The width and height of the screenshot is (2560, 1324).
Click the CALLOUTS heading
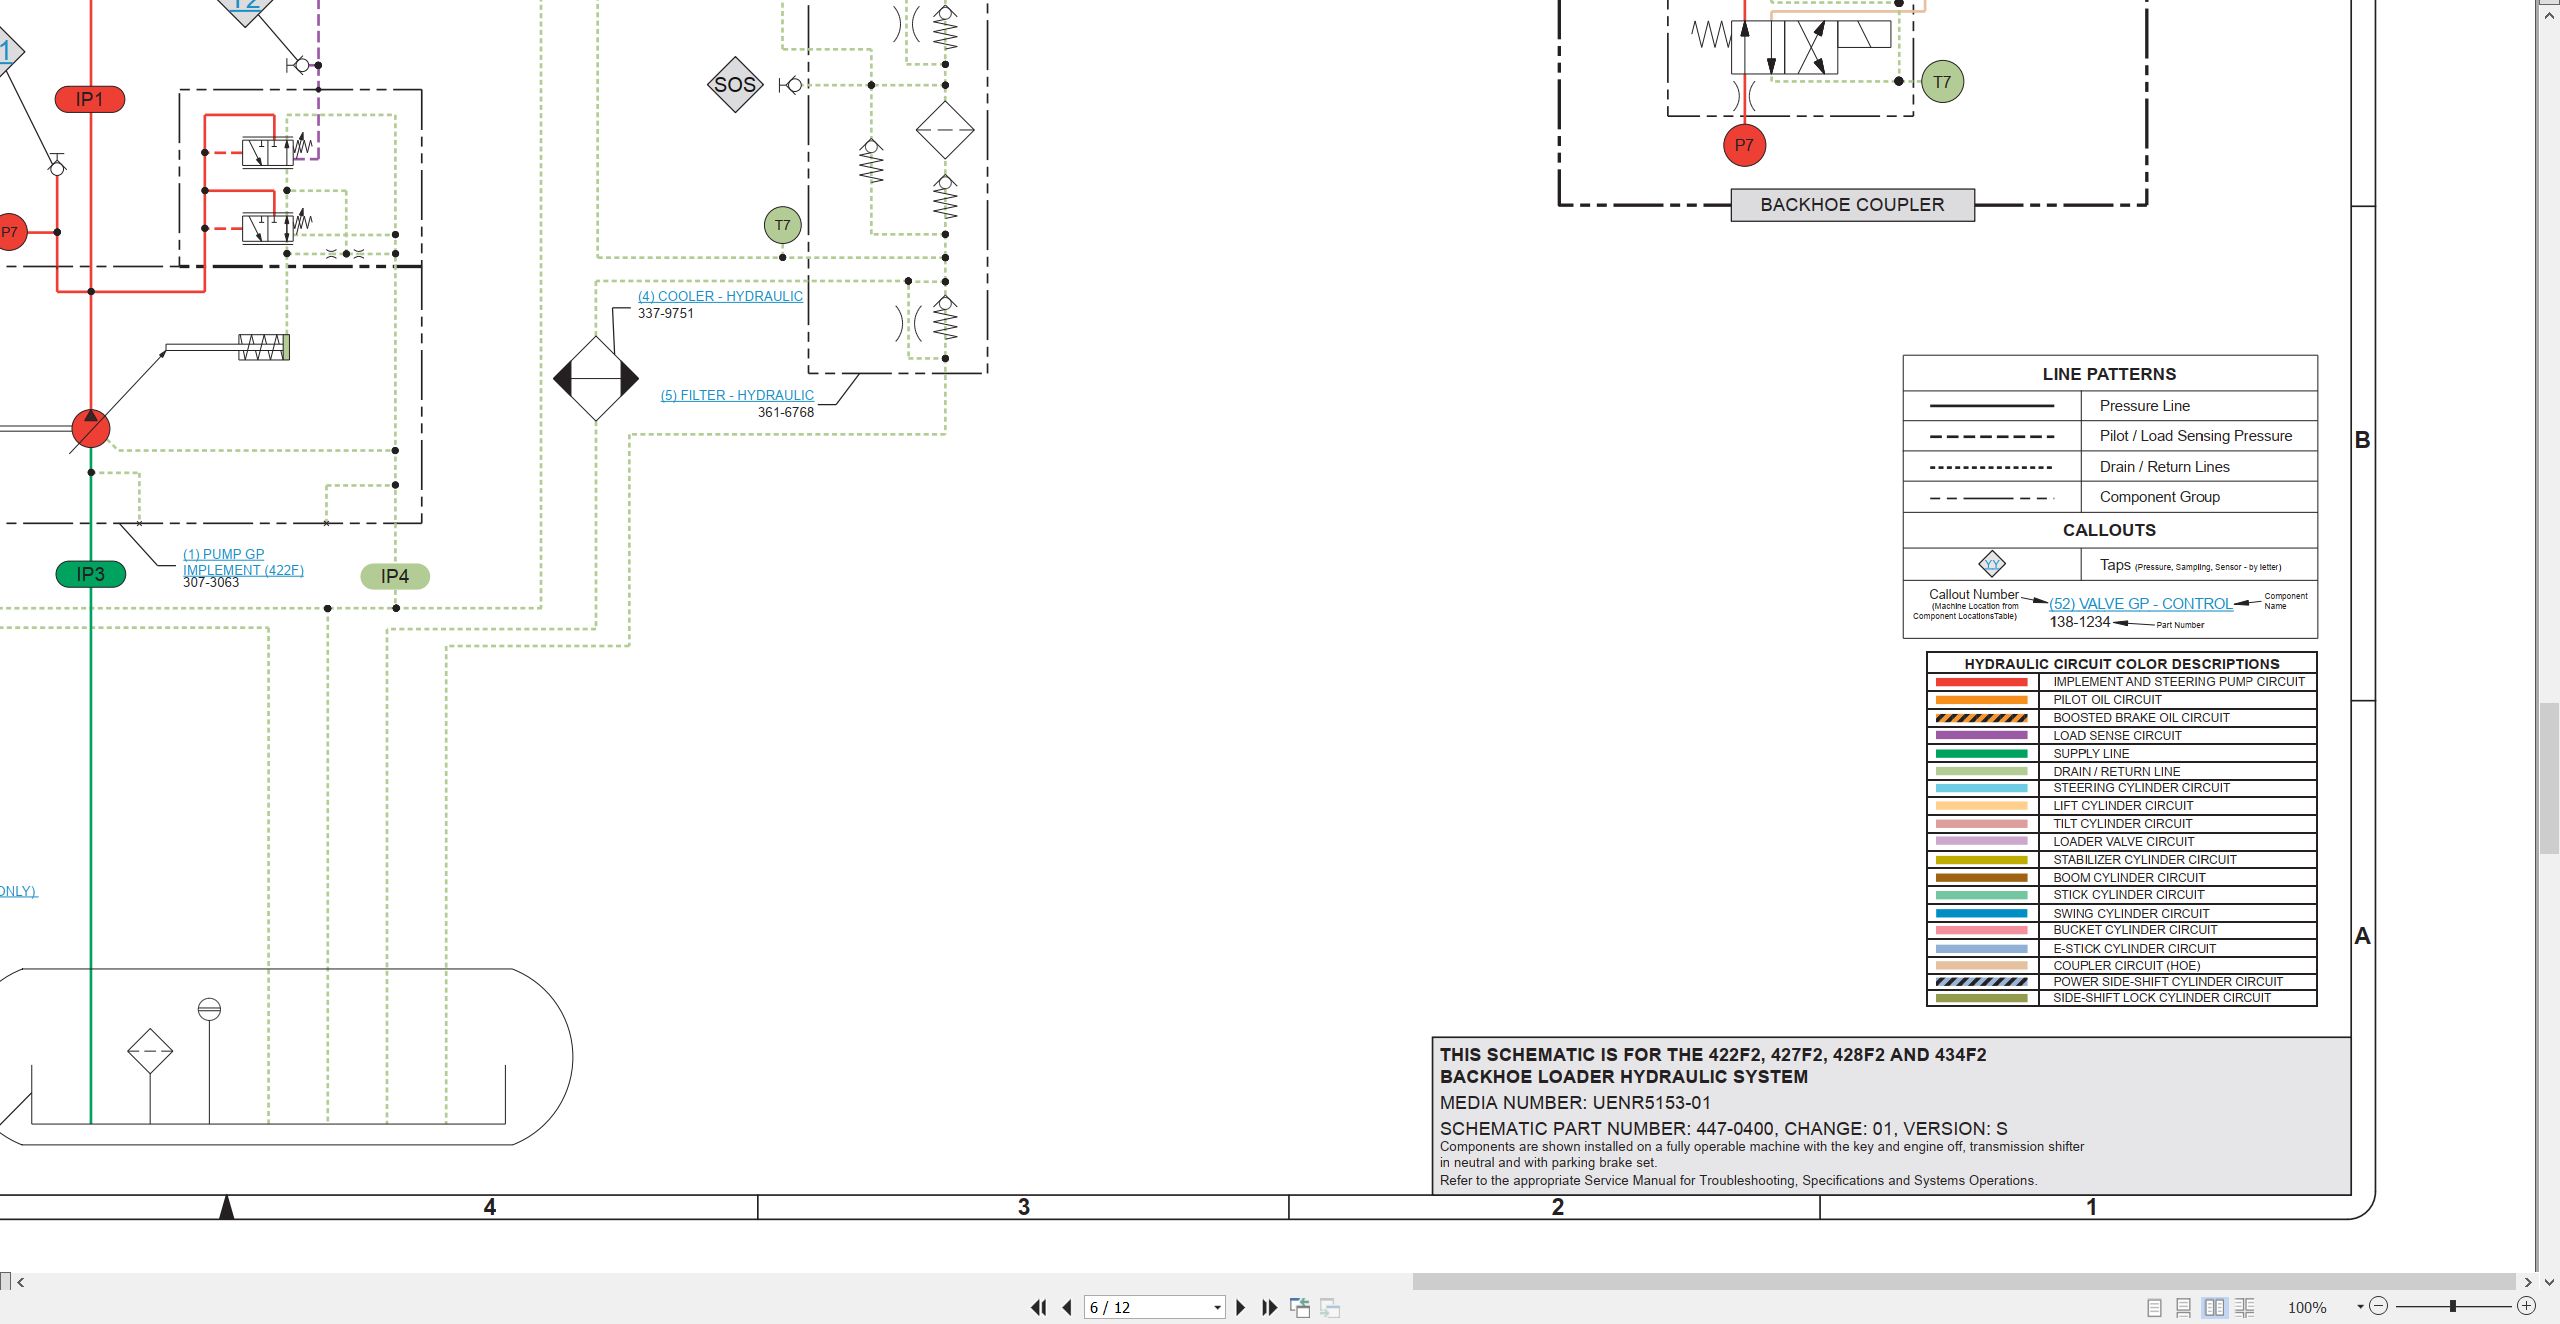(2109, 530)
